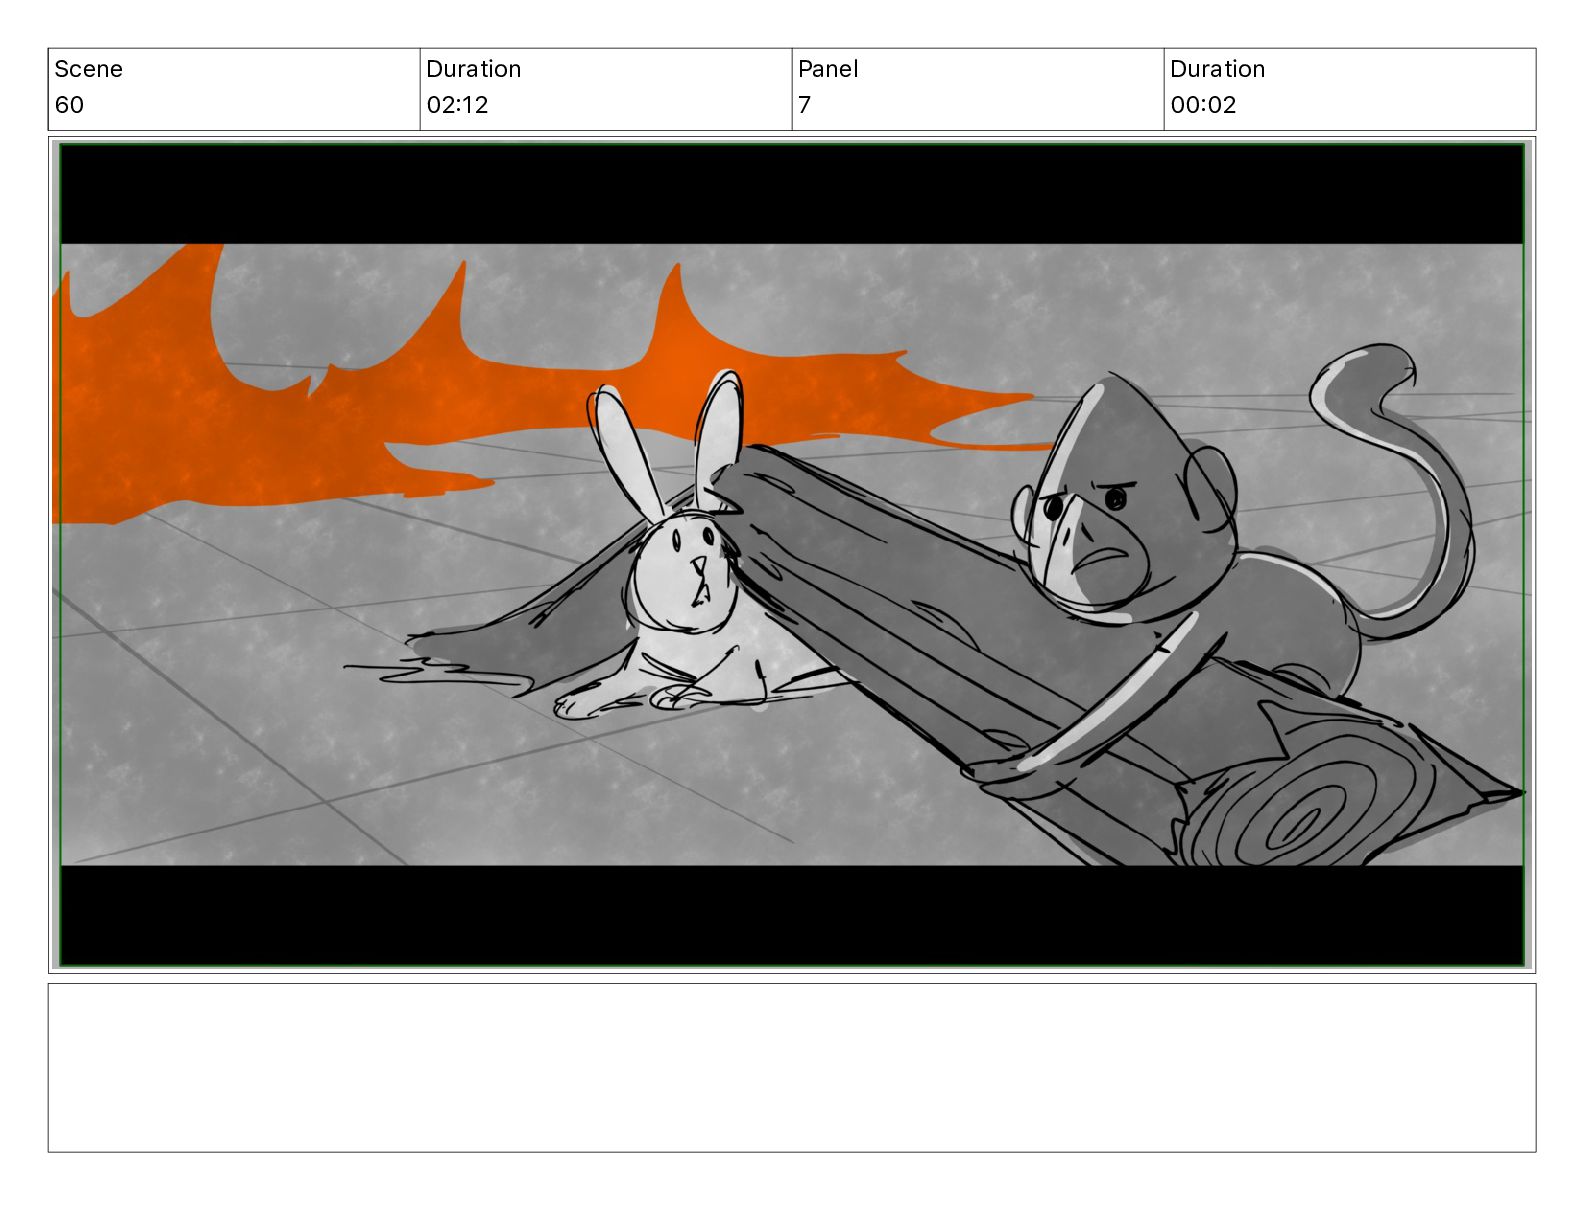
Task: Click the storyboard panel thumbnail image
Action: (x=792, y=555)
